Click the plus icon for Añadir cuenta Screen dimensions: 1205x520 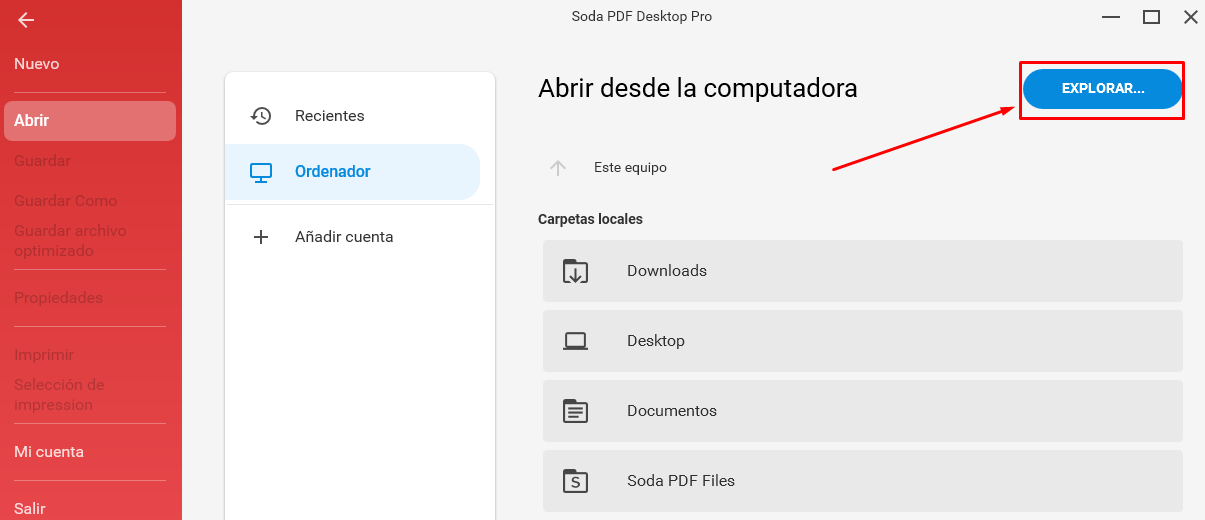[261, 237]
